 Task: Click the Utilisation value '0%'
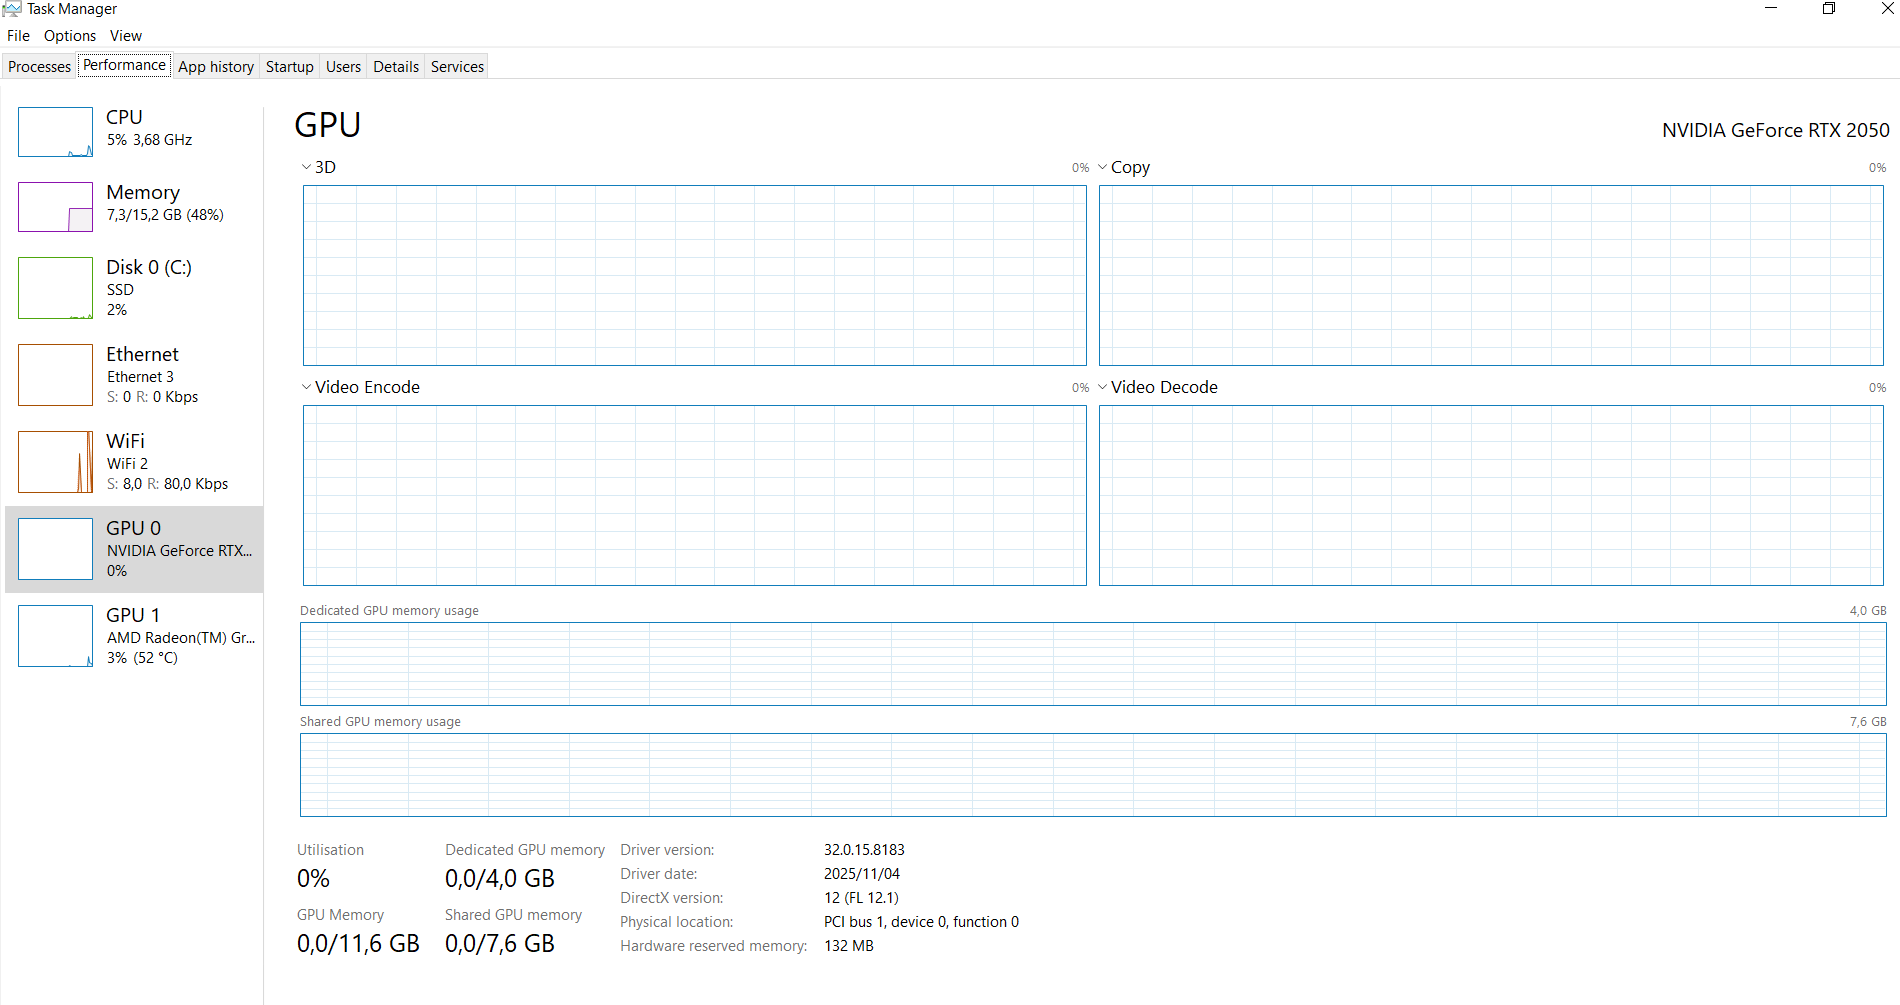[x=313, y=879]
